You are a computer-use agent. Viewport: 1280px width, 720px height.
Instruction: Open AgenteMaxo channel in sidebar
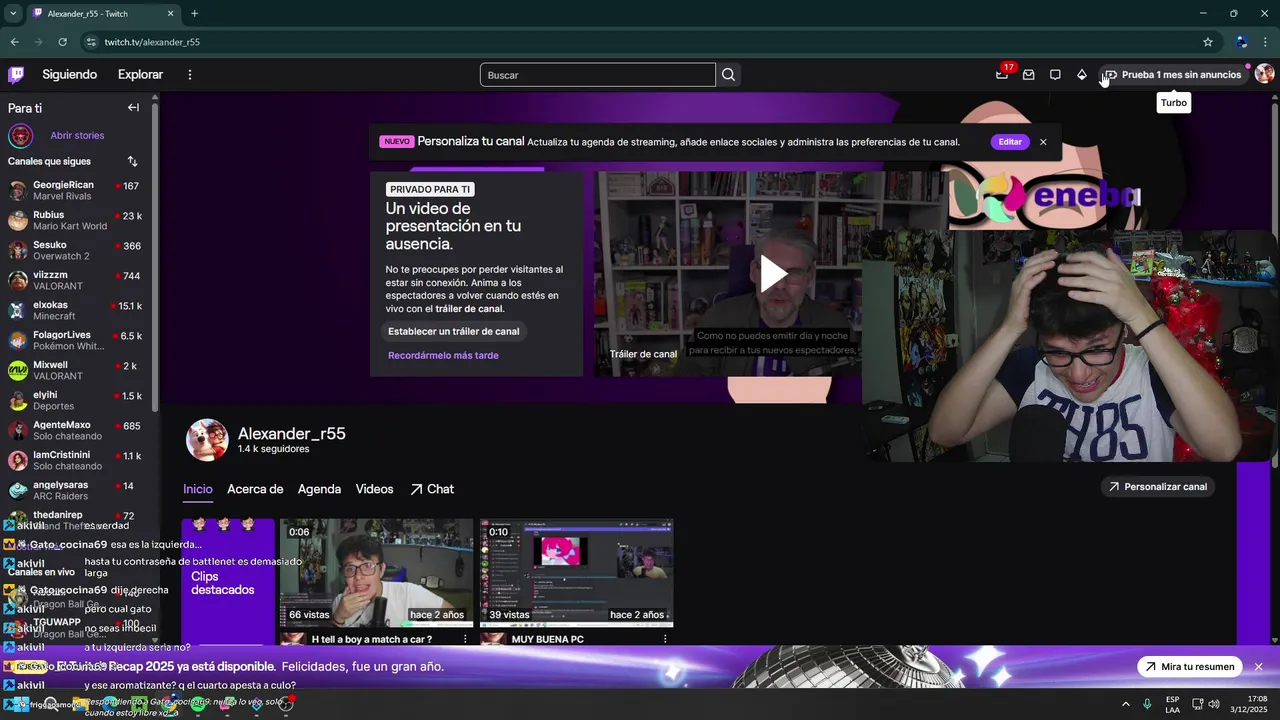(78, 430)
